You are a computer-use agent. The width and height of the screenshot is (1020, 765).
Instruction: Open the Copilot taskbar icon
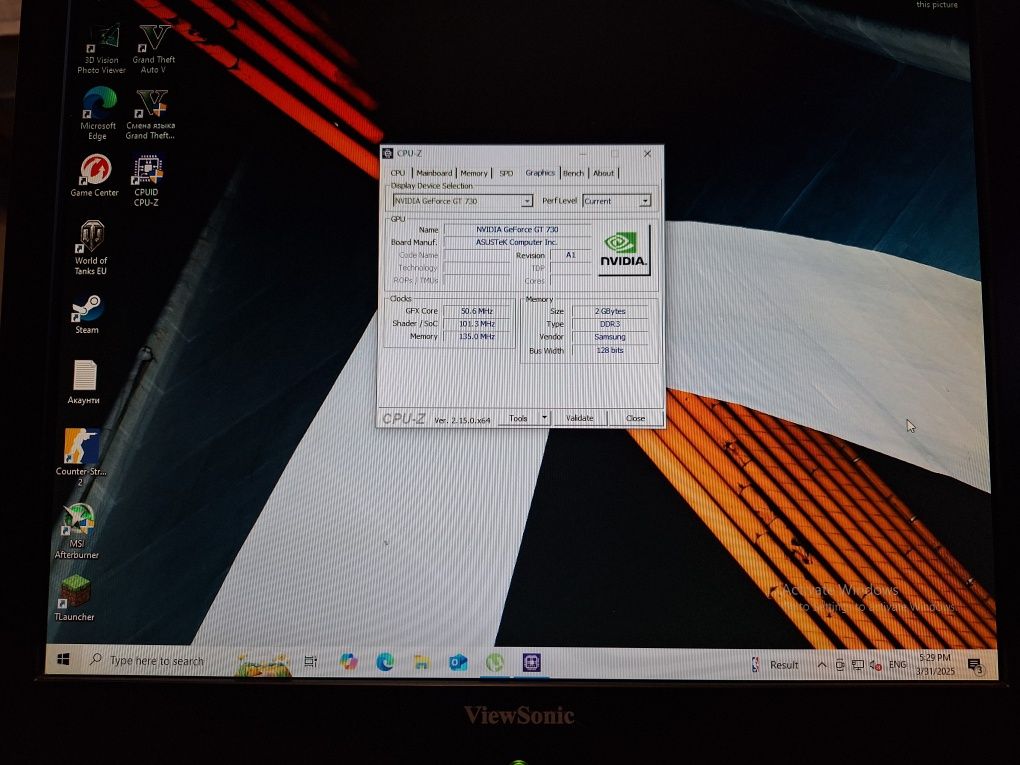coord(348,662)
